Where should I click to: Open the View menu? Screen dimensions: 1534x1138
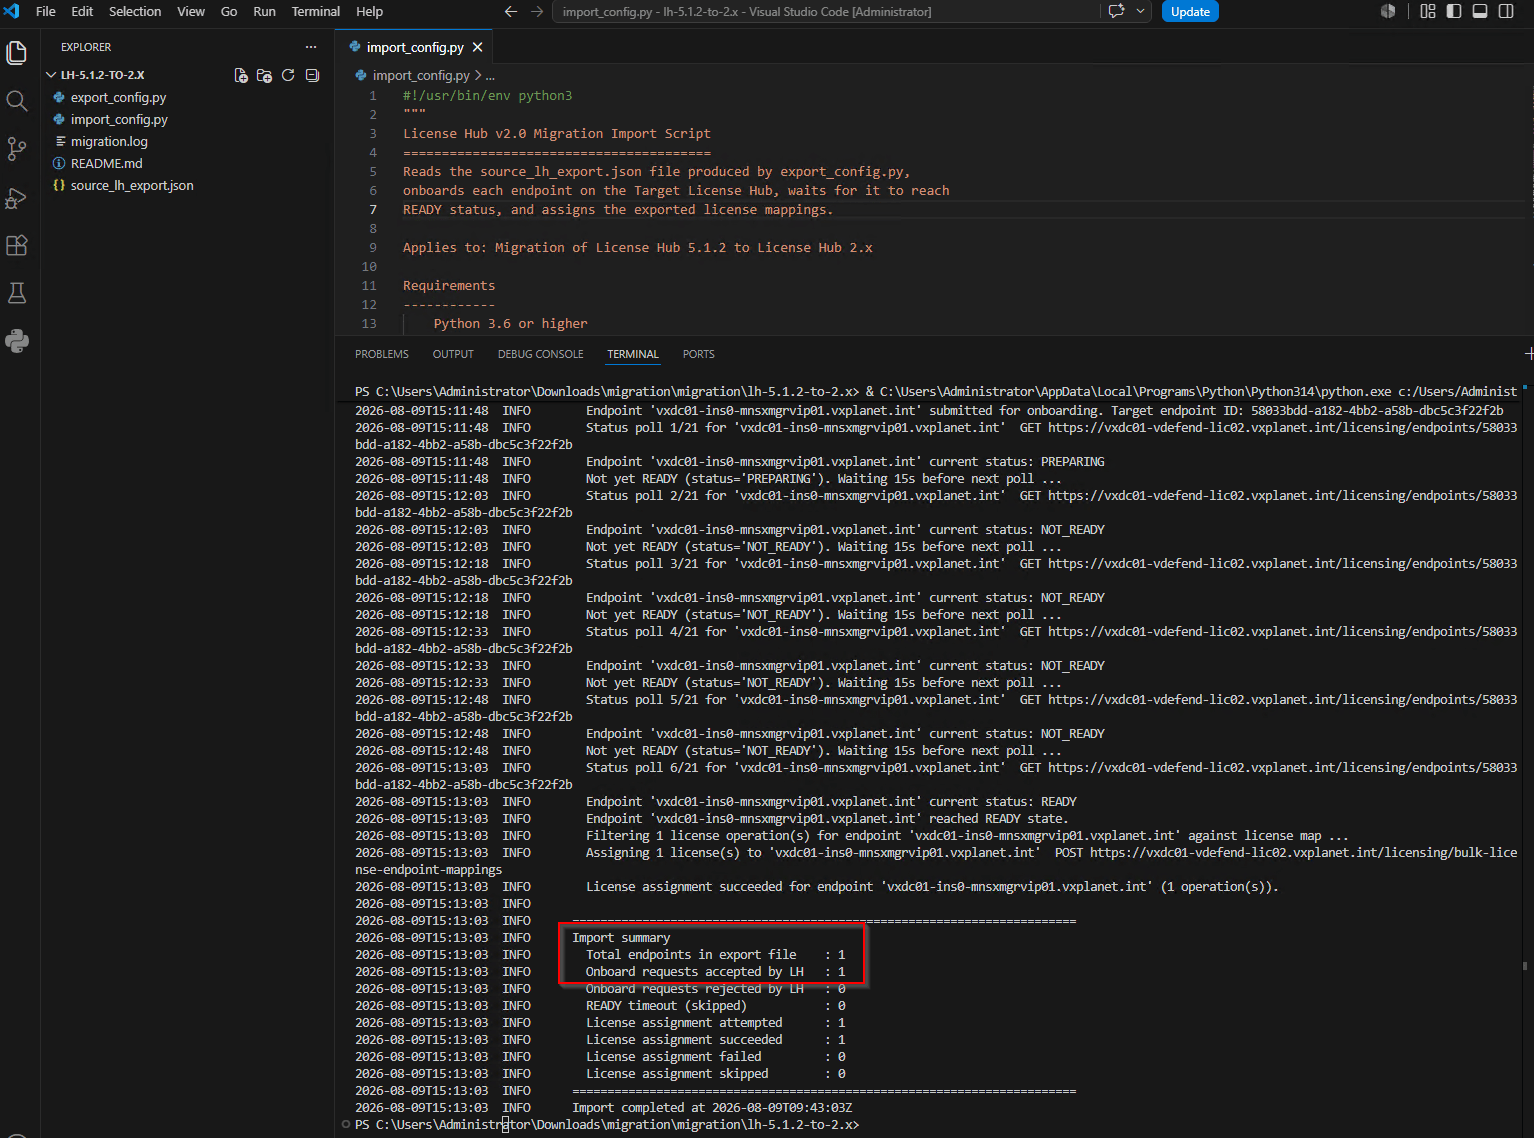(x=191, y=11)
